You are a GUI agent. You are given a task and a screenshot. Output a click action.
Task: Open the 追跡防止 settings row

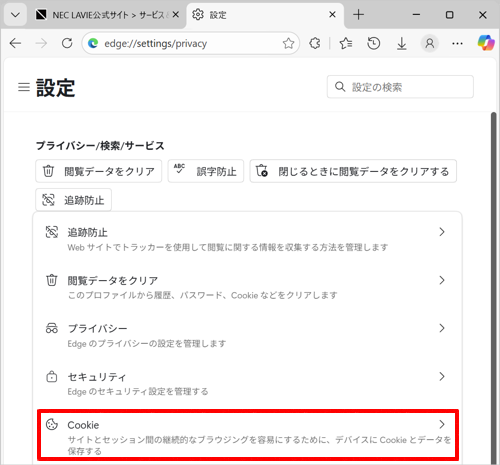coord(247,239)
